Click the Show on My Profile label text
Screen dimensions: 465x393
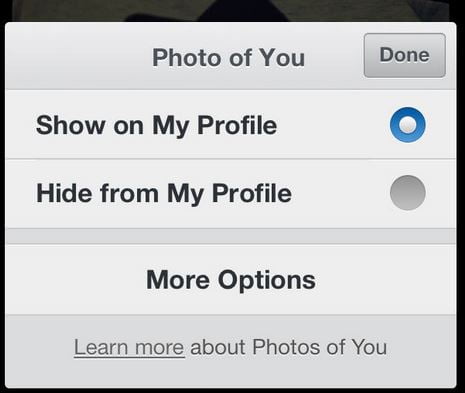coord(156,126)
